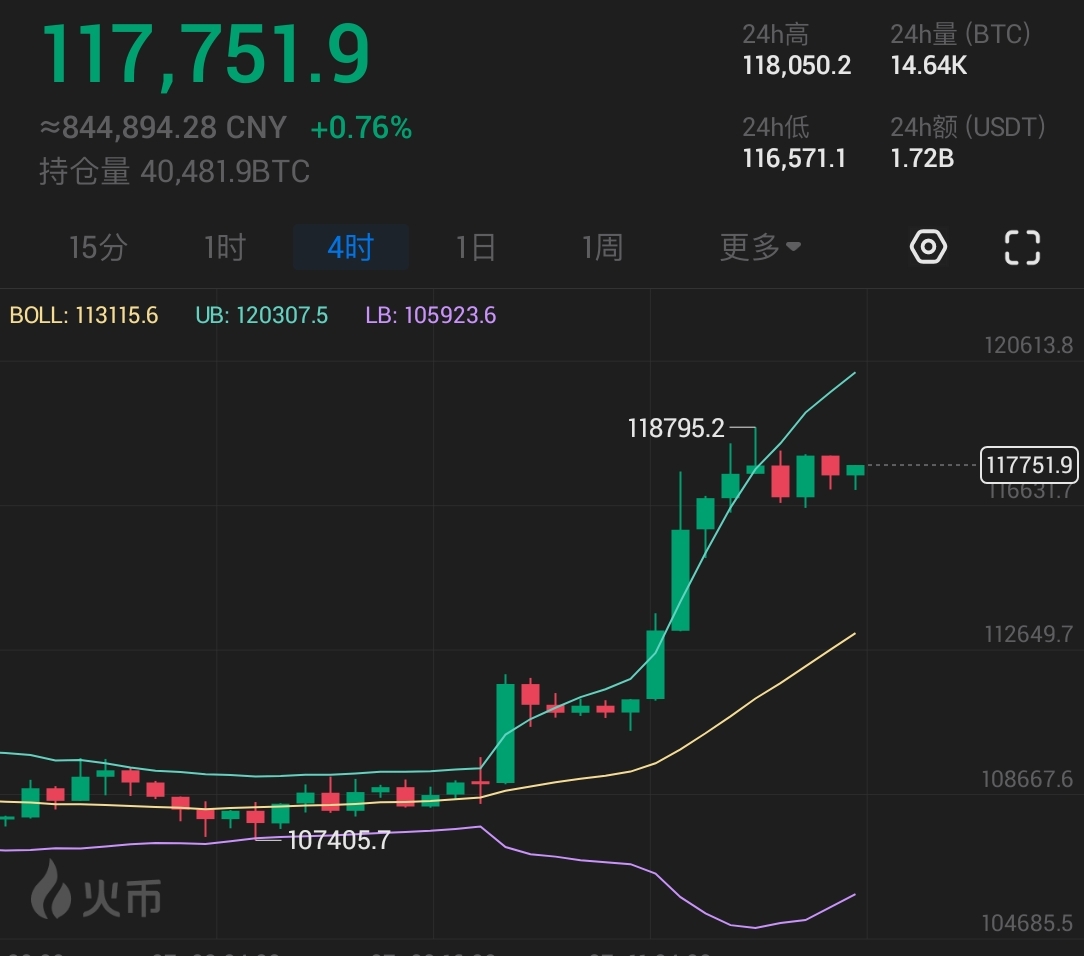
Task: Switch to the 15分 interval
Action: tap(97, 247)
